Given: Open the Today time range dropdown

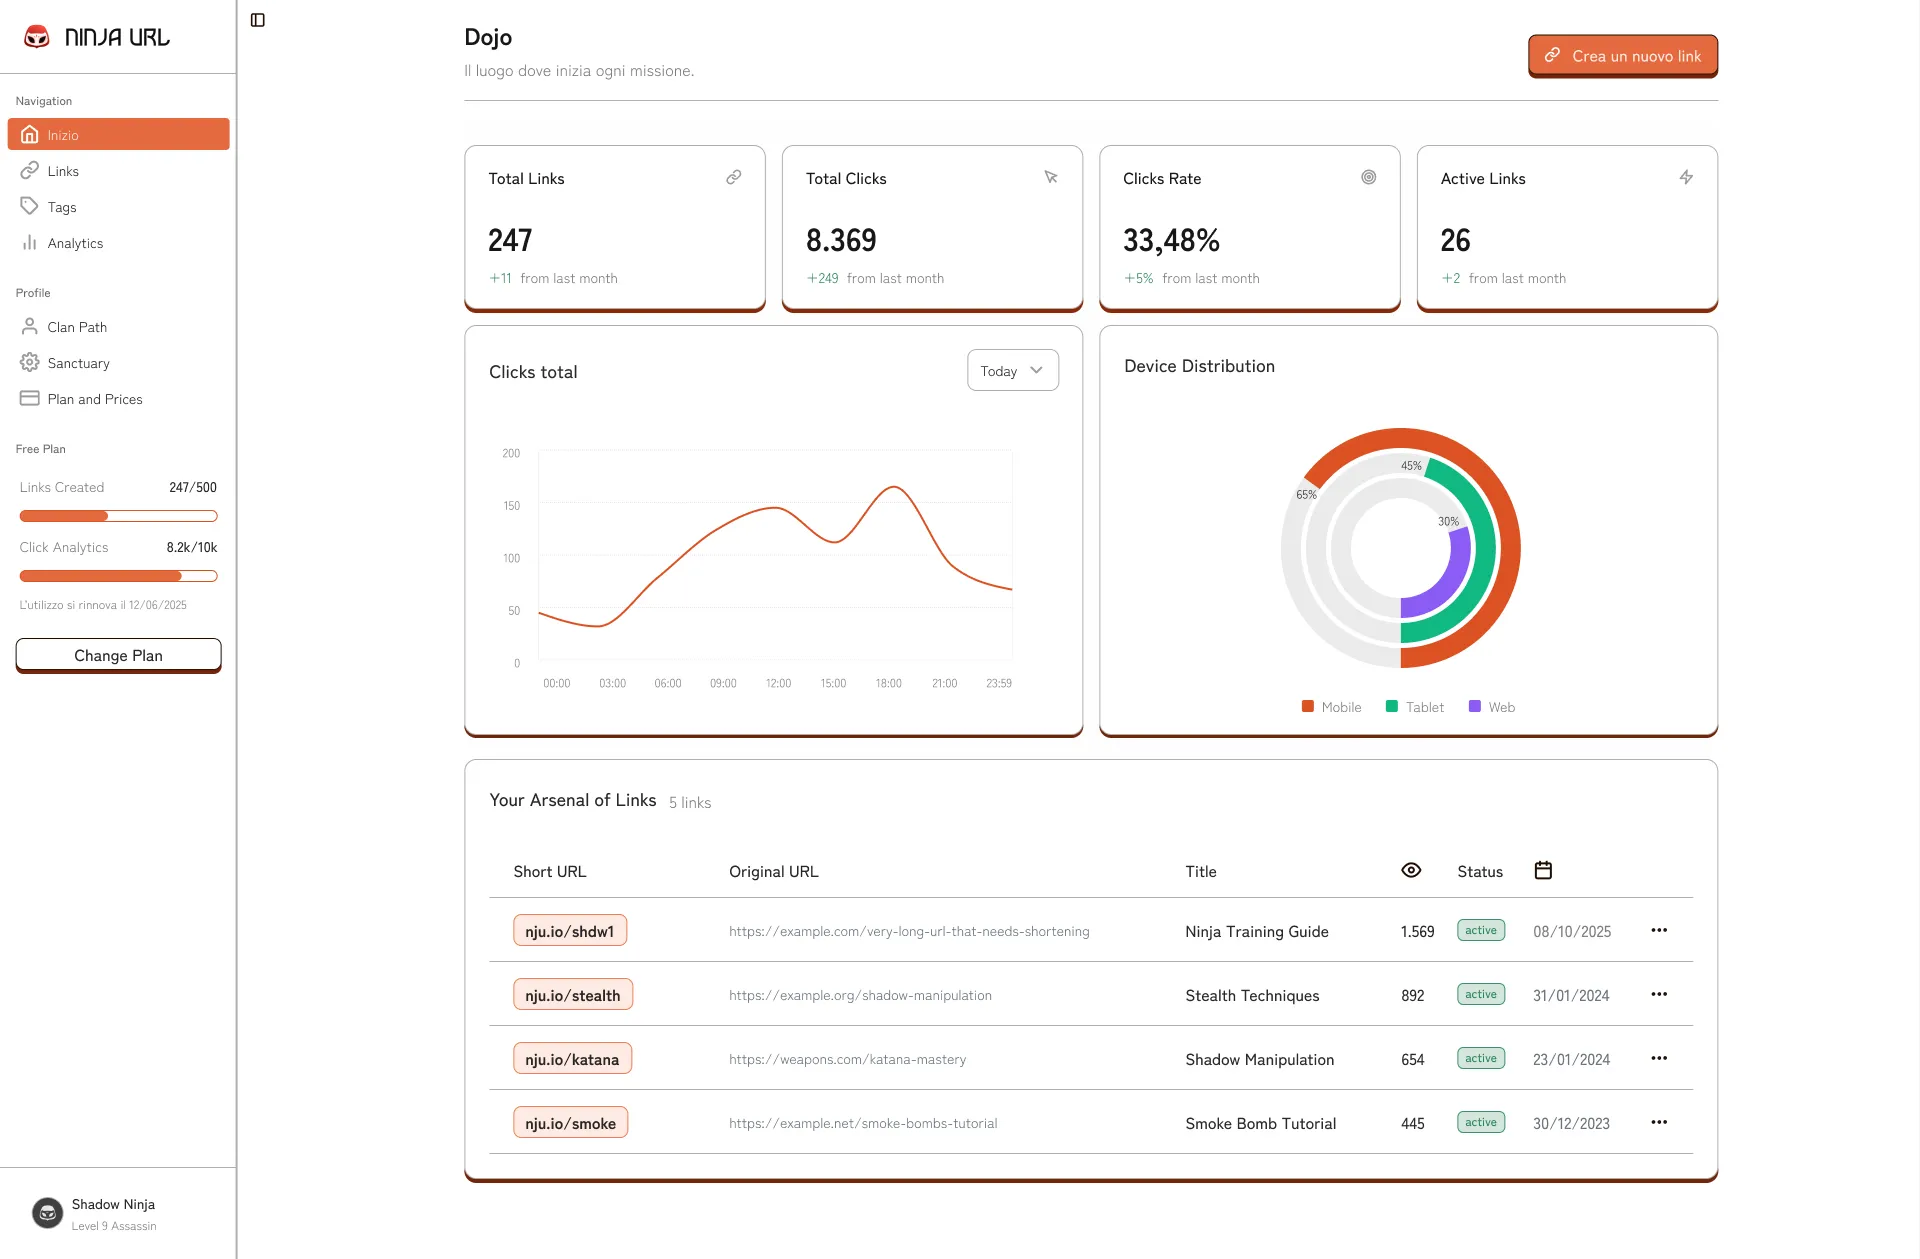Looking at the screenshot, I should coord(1012,370).
